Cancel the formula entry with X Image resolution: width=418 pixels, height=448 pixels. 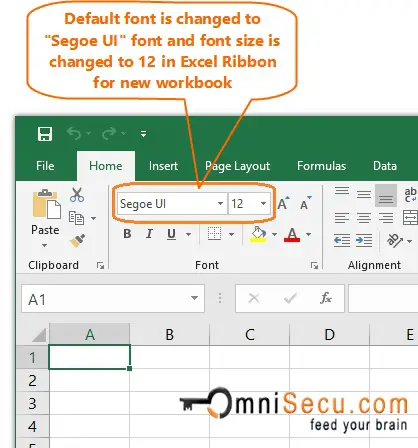coord(254,298)
